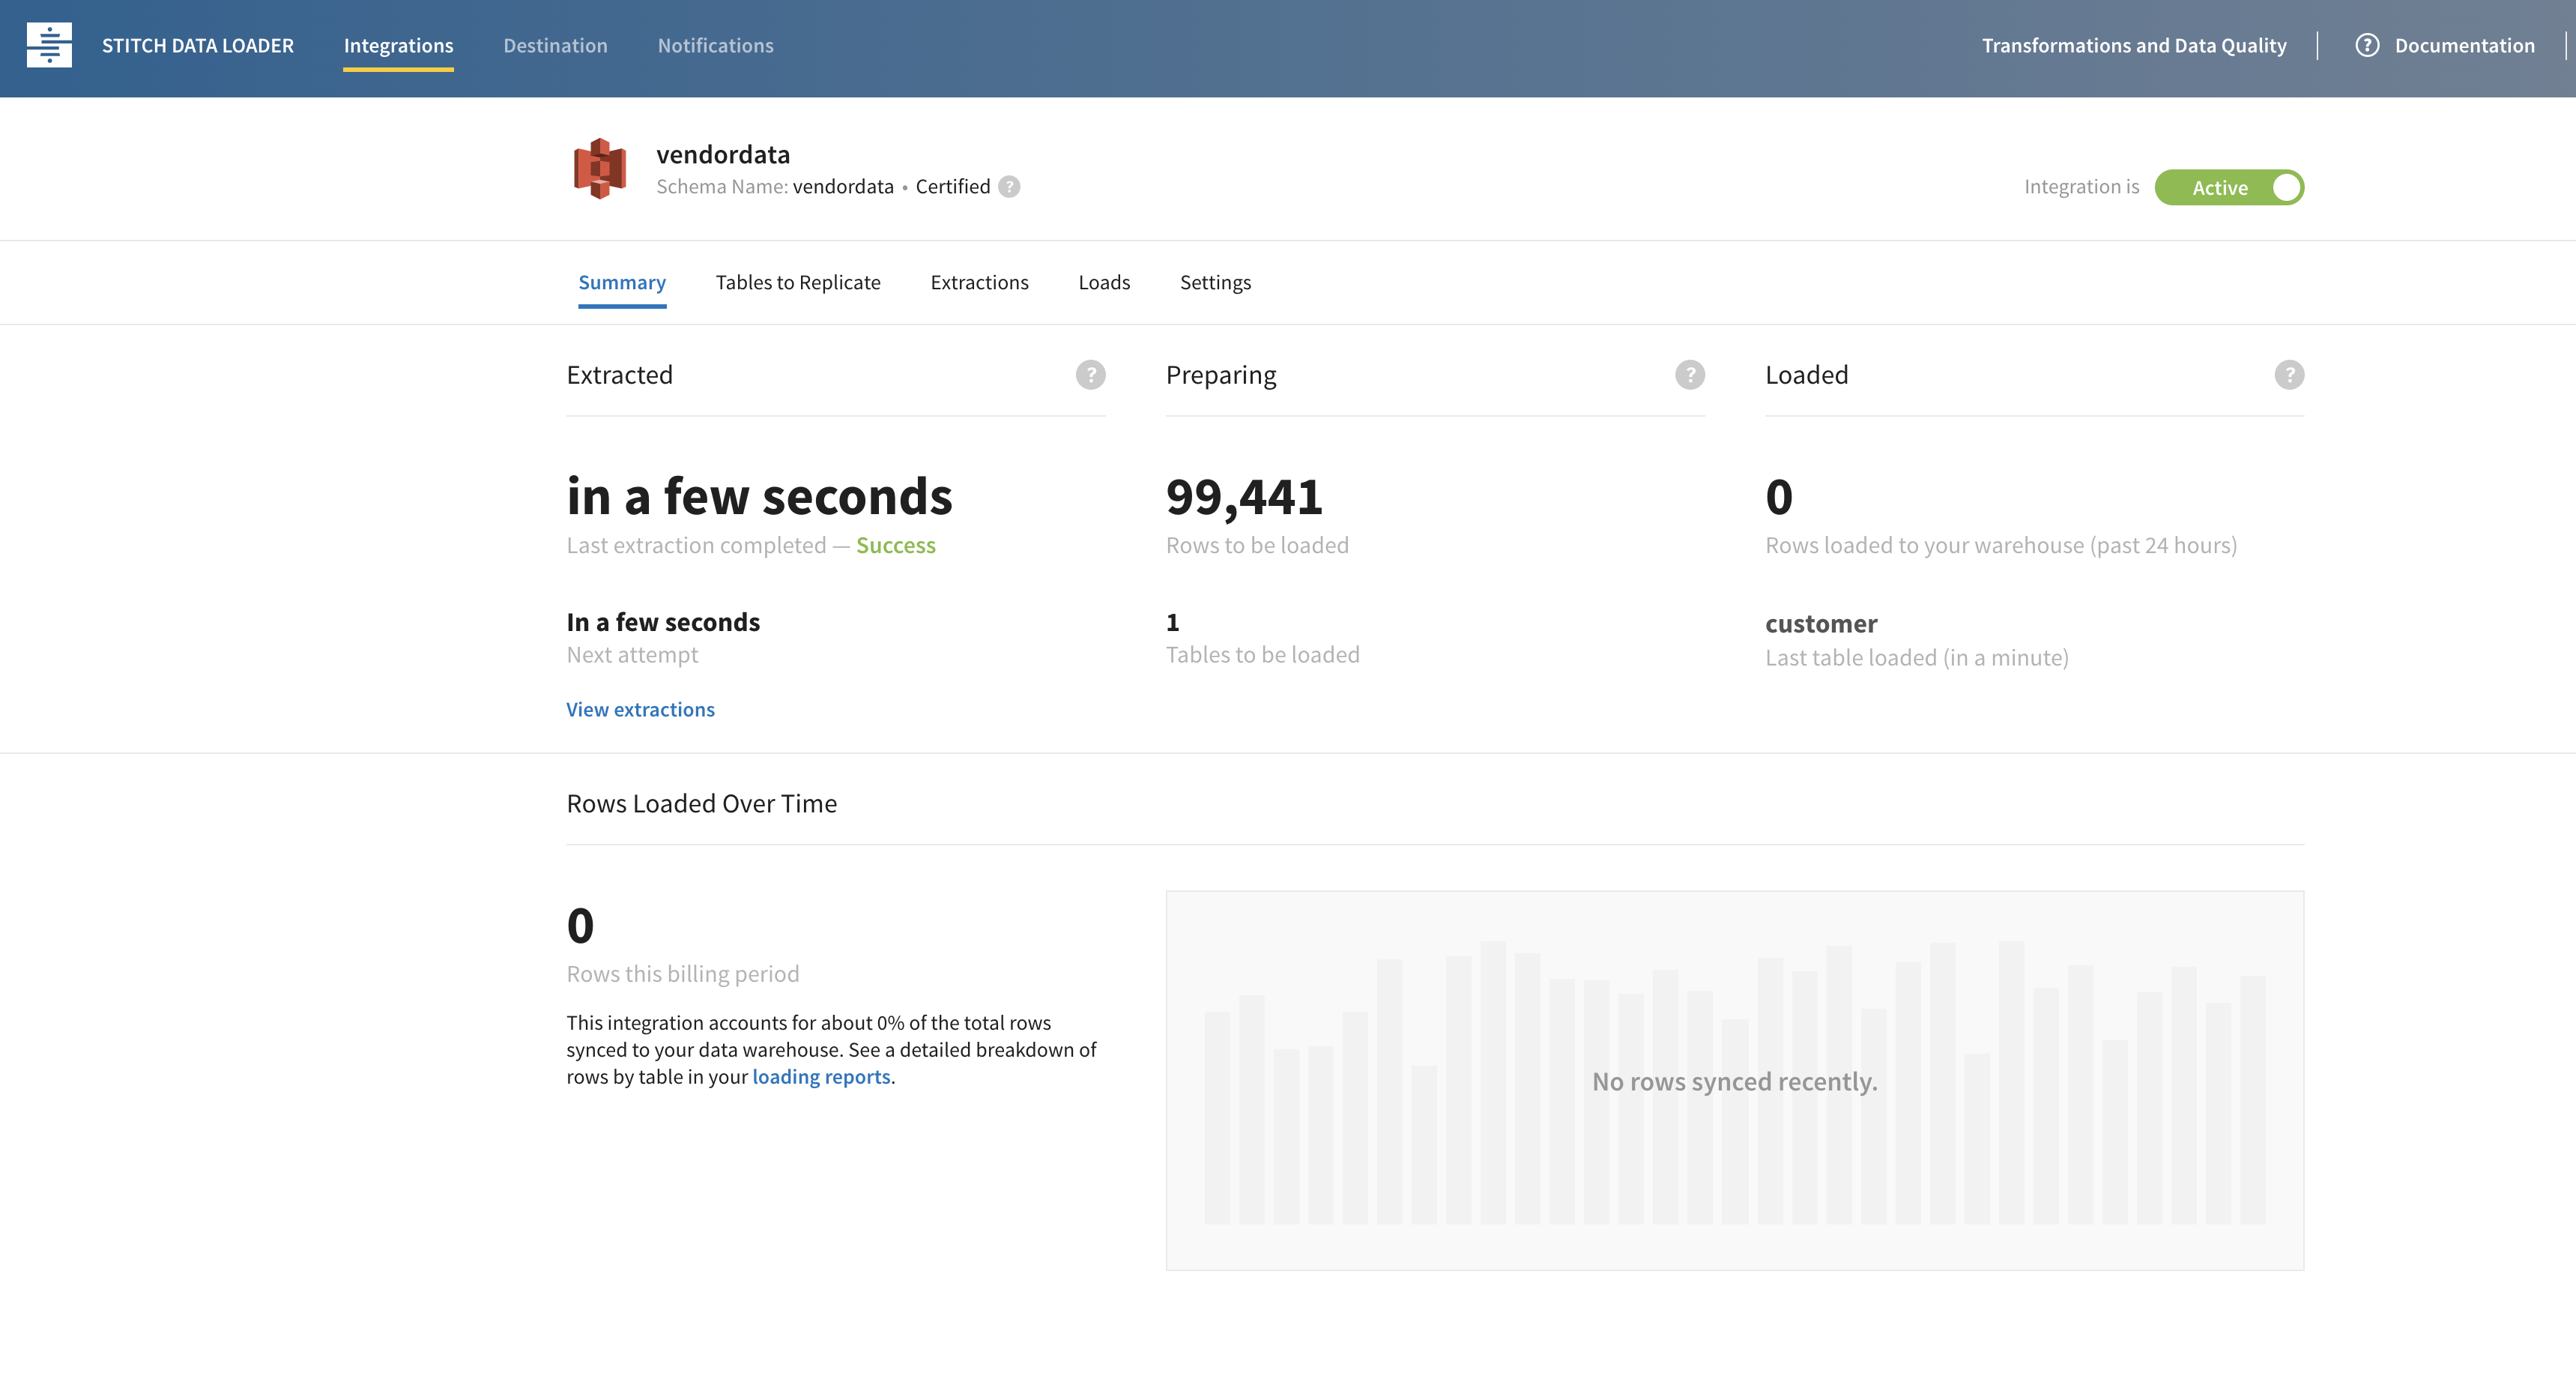Click the Extracted section help icon
The image size is (2576, 1379).
(x=1090, y=375)
